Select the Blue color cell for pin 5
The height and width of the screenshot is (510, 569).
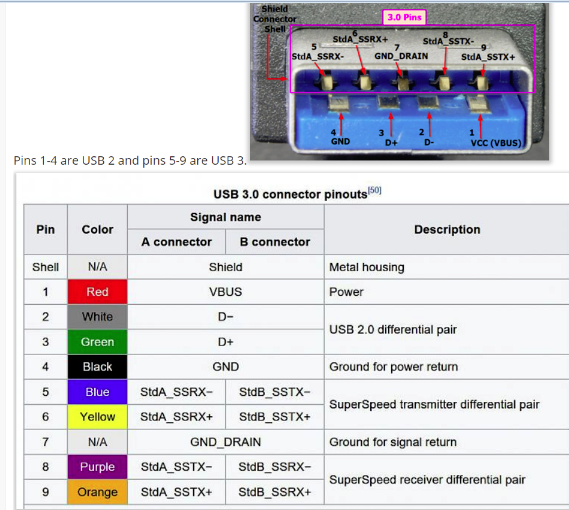(x=97, y=392)
